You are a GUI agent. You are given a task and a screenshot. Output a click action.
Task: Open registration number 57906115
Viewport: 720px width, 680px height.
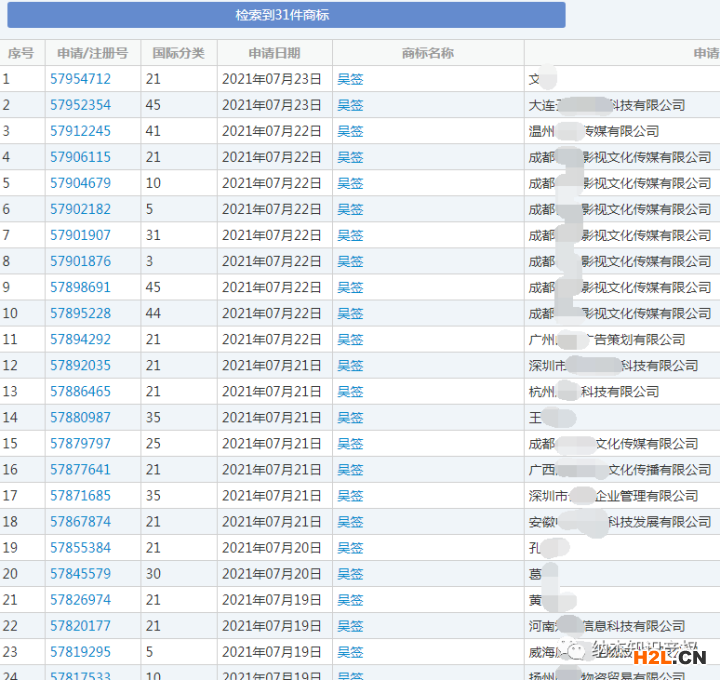(80, 157)
